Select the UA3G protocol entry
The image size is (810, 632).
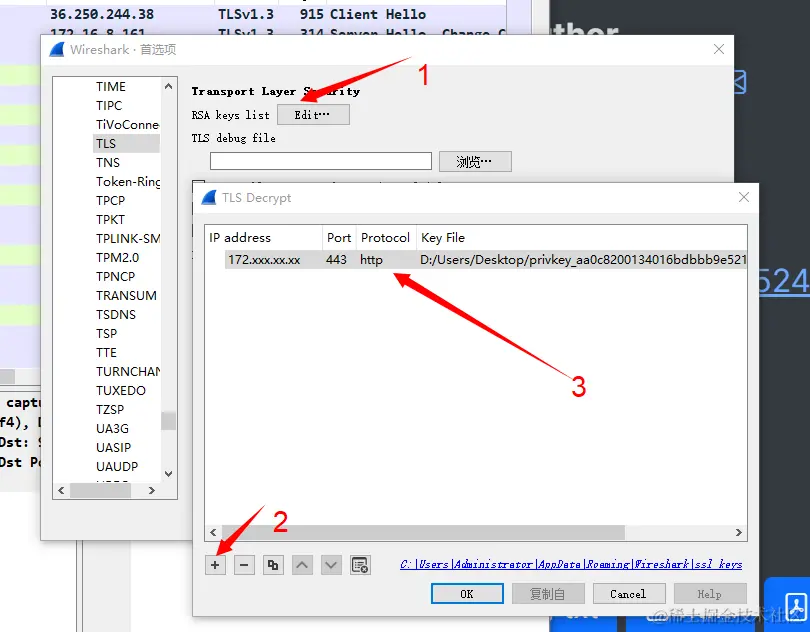(112, 429)
